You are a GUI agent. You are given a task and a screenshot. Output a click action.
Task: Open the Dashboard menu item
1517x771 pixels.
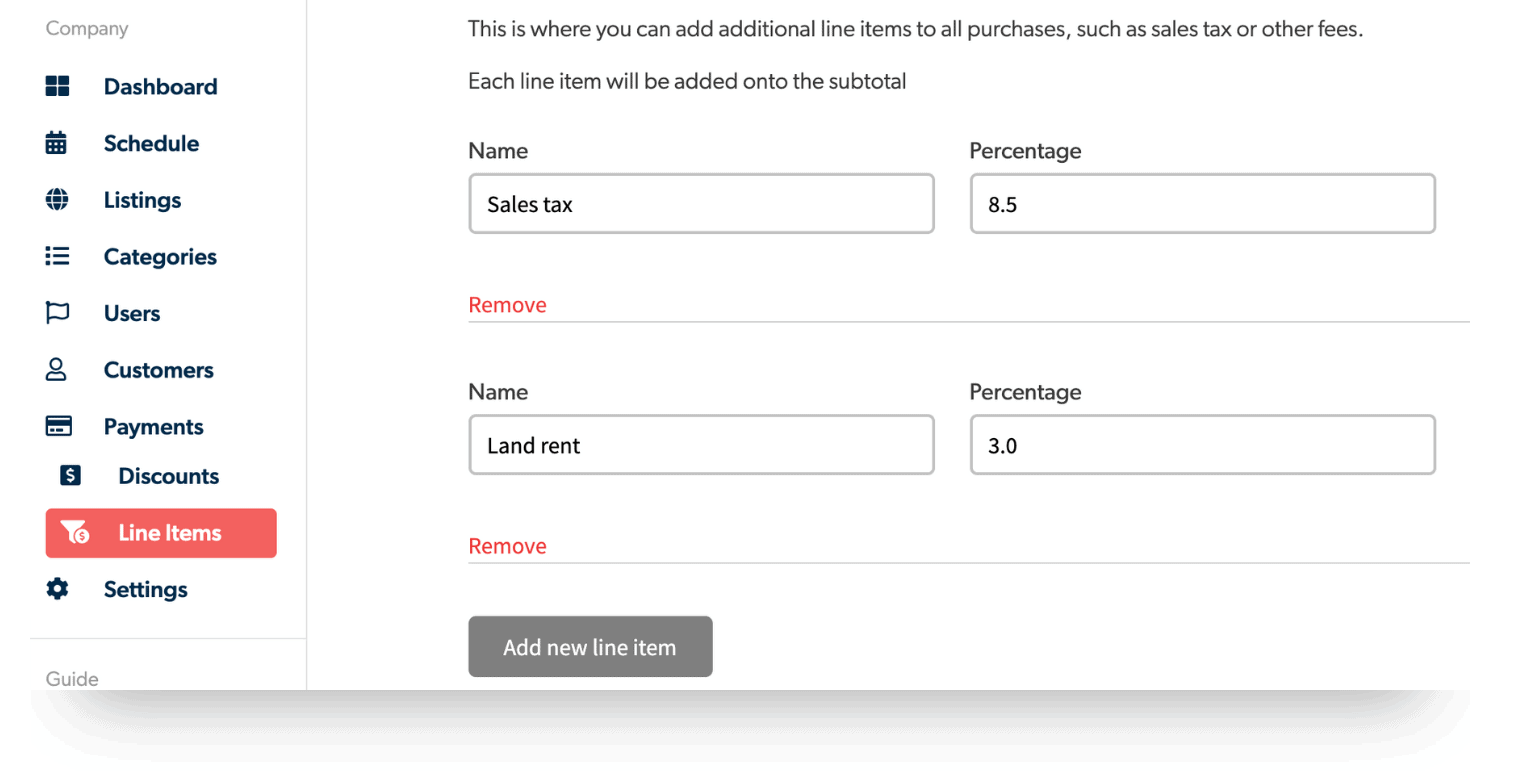tap(160, 87)
